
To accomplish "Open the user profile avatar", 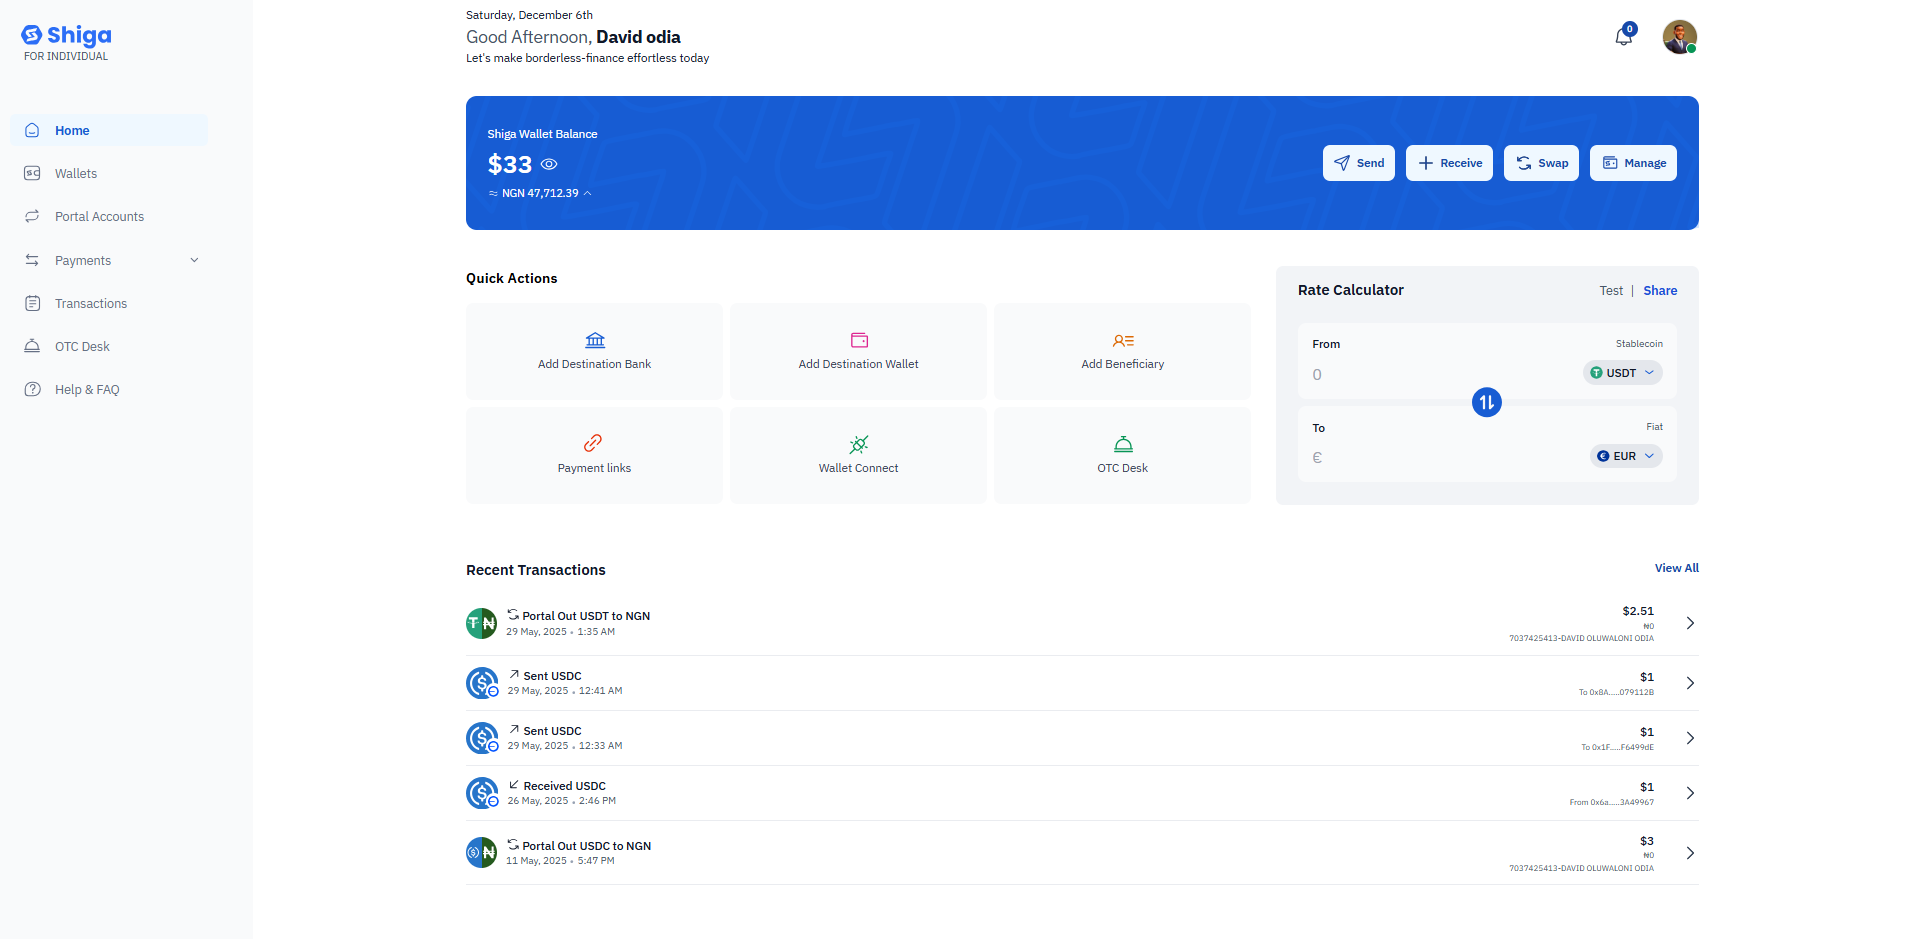I will click(1680, 37).
